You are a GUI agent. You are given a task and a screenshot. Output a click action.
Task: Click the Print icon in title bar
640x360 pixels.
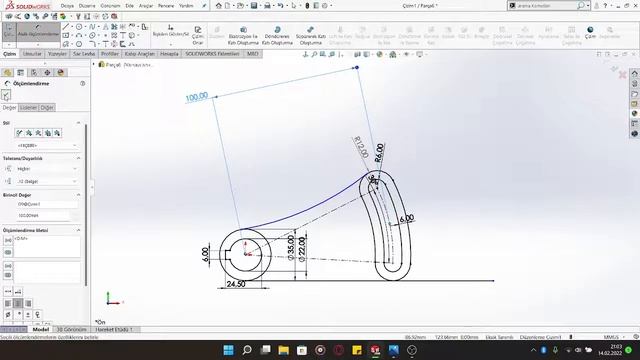pos(267,6)
